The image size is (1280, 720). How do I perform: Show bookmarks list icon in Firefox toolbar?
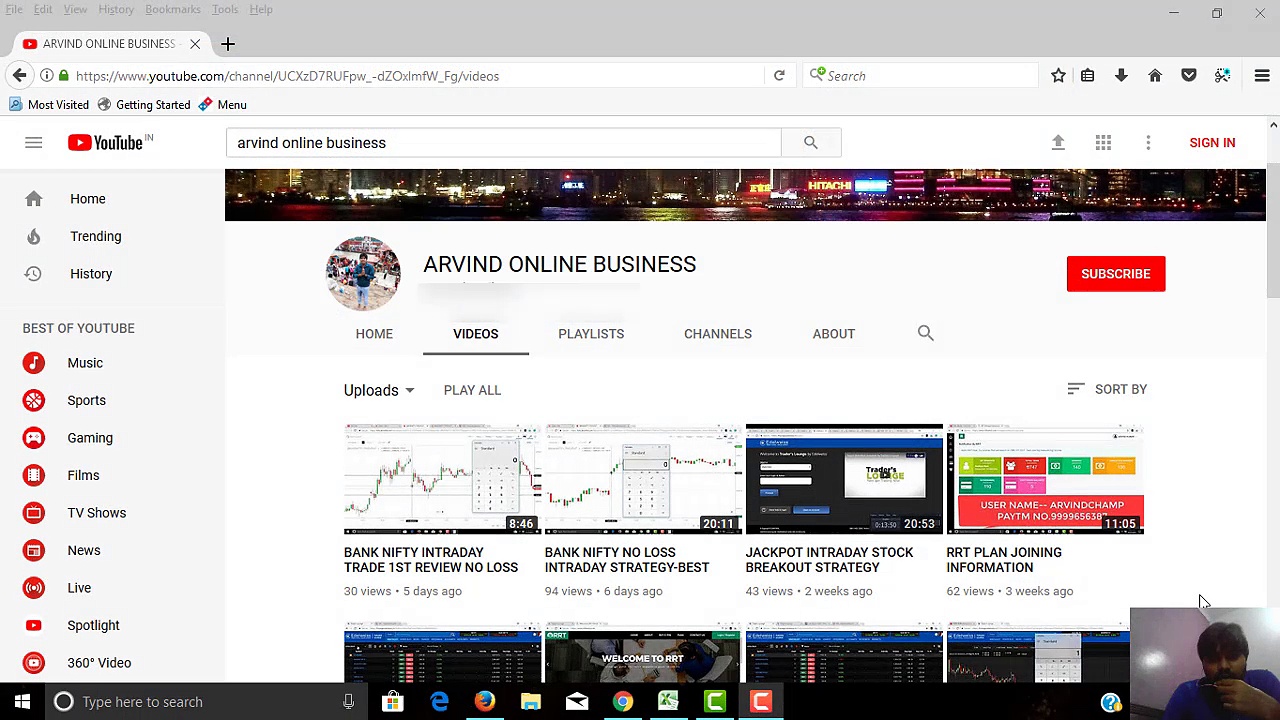[1088, 76]
